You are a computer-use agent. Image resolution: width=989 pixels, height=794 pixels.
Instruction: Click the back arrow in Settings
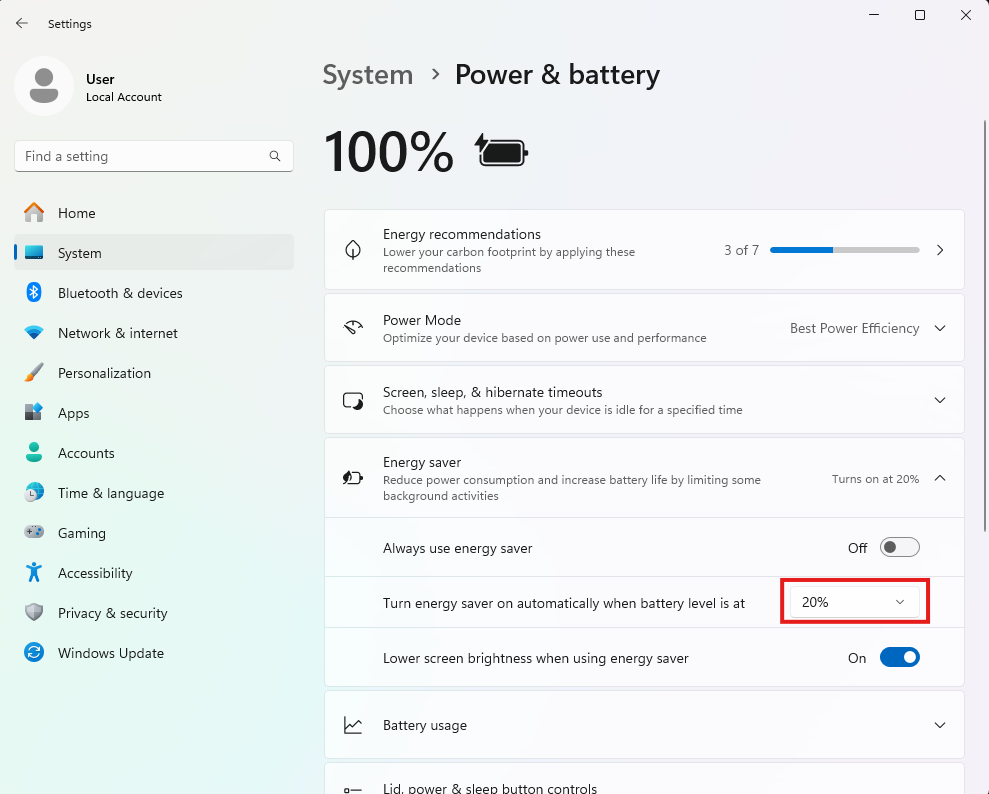click(21, 23)
